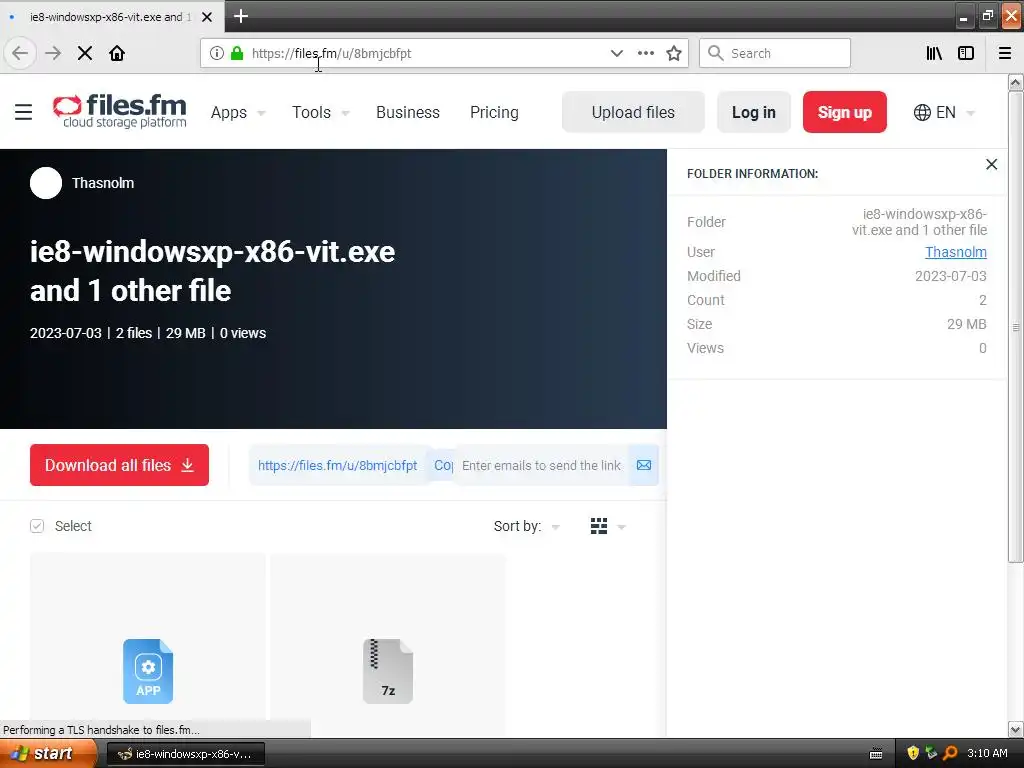Click the scrollbar up arrow
1024x768 pixels.
[x=1016, y=82]
